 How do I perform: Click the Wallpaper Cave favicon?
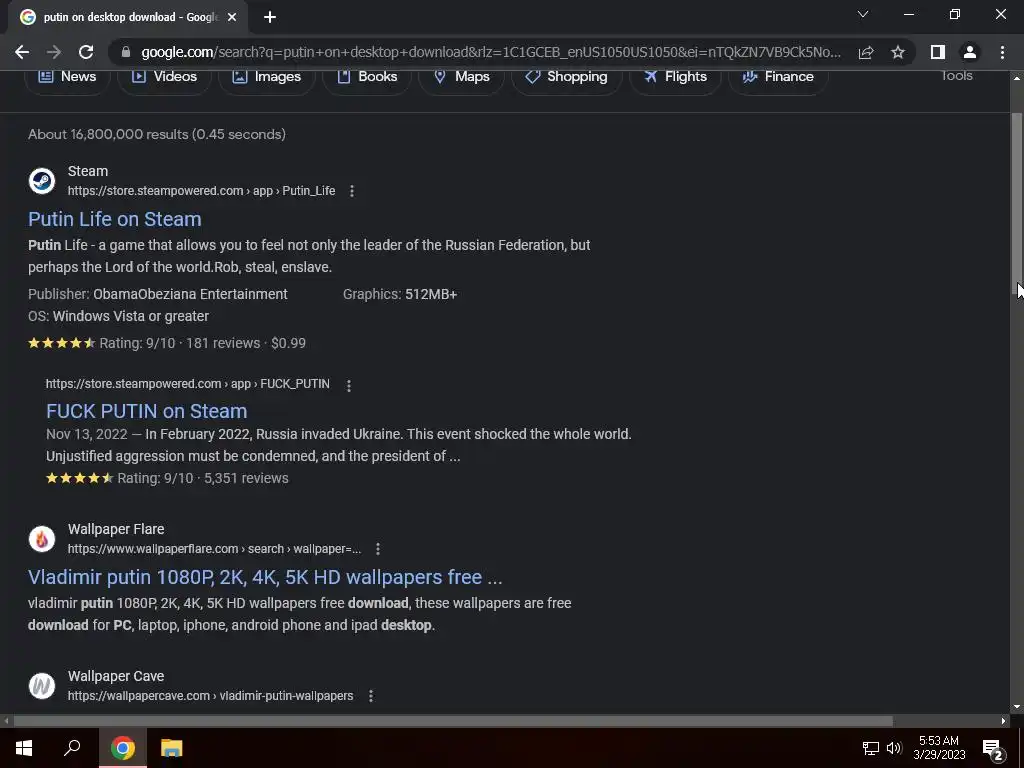[42, 686]
